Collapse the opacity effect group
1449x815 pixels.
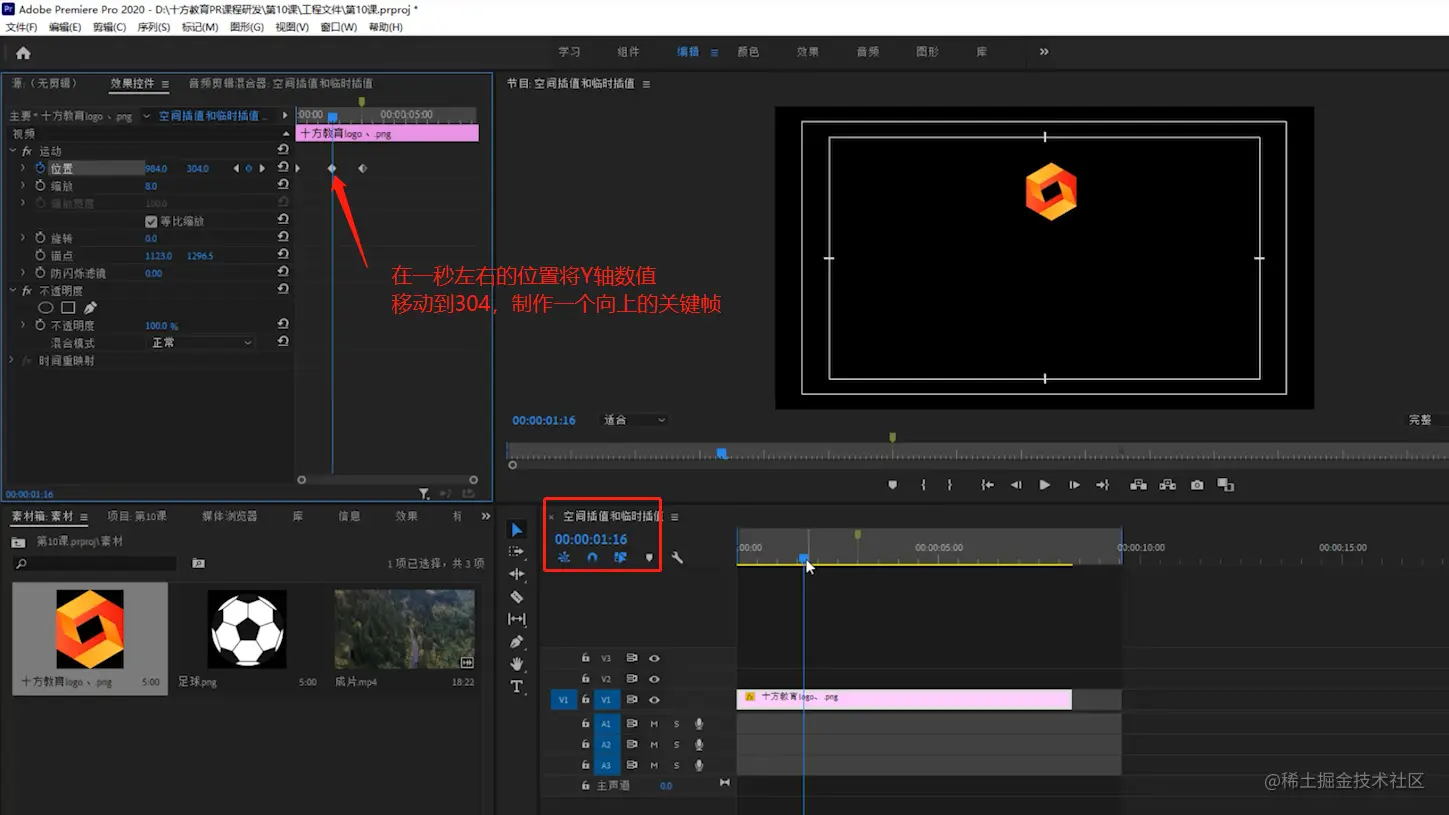(x=12, y=291)
